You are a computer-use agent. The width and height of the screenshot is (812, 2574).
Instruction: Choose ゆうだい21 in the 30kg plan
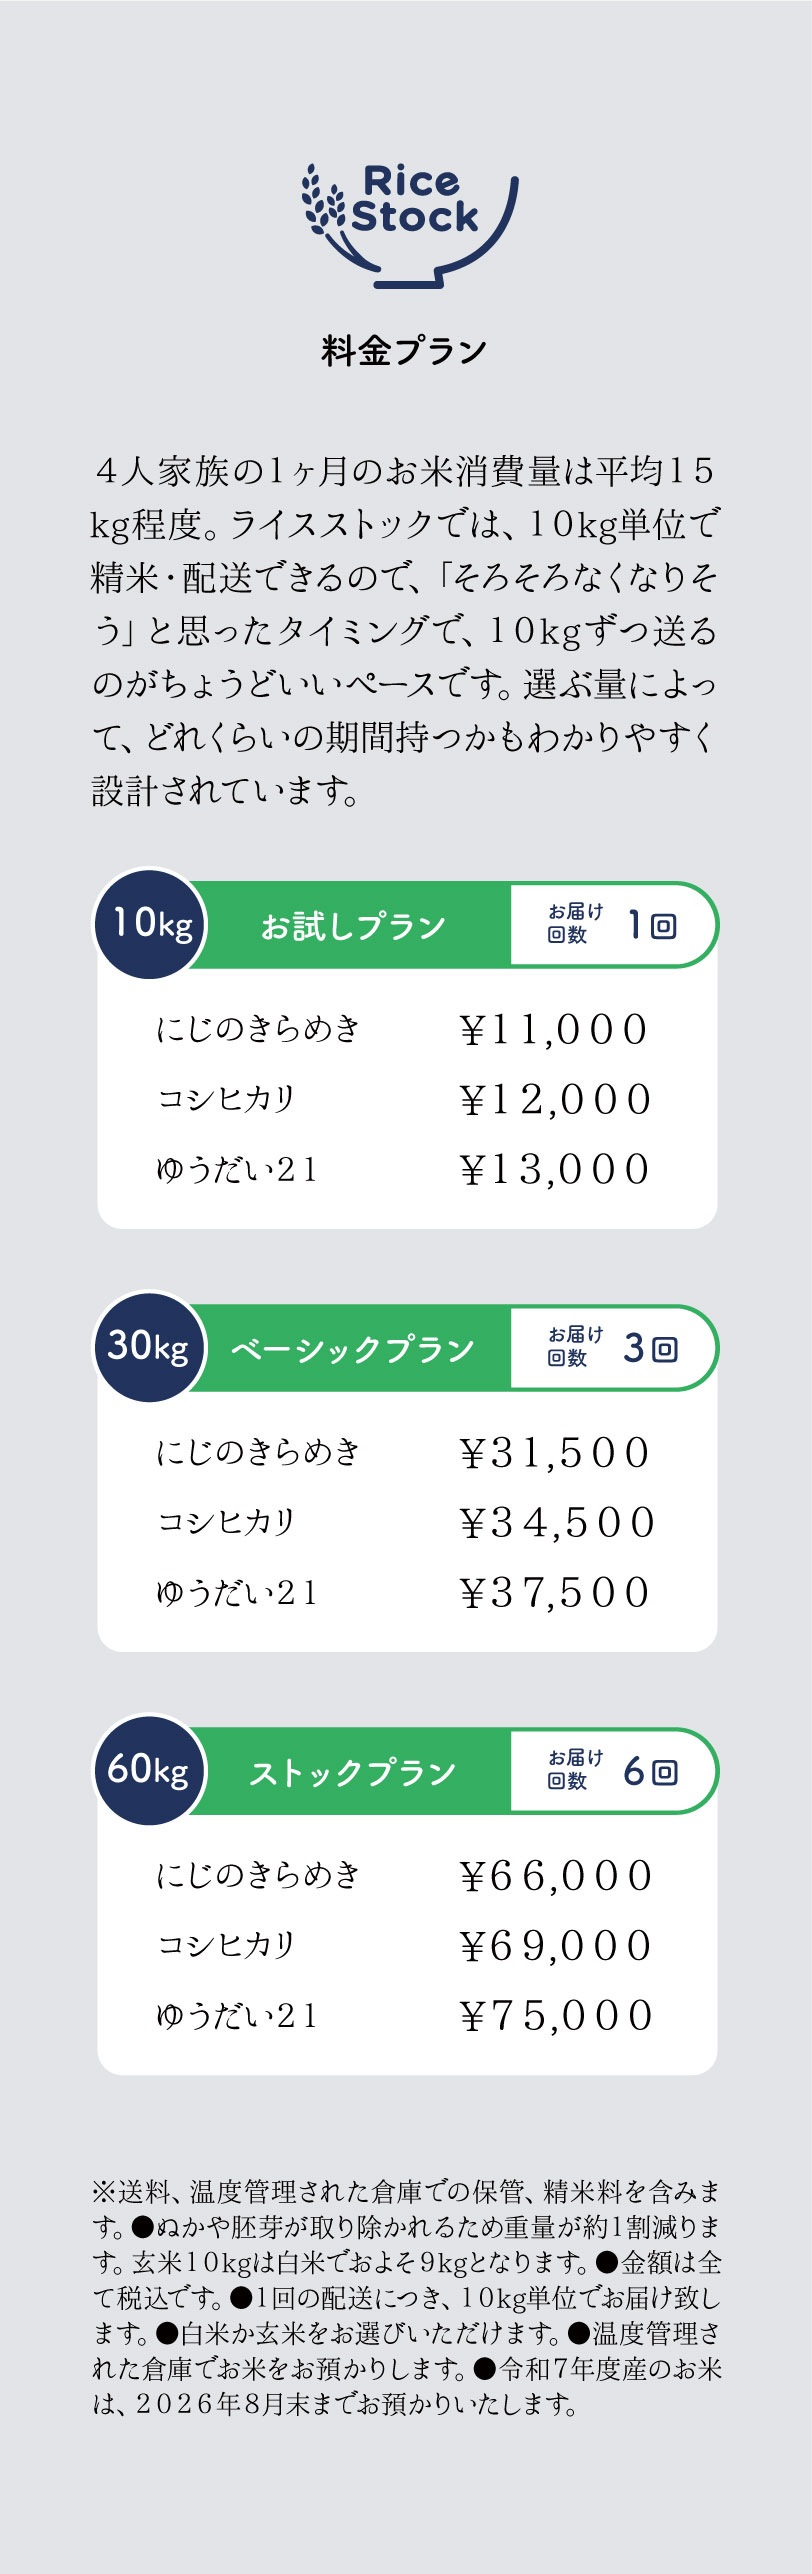point(237,1591)
